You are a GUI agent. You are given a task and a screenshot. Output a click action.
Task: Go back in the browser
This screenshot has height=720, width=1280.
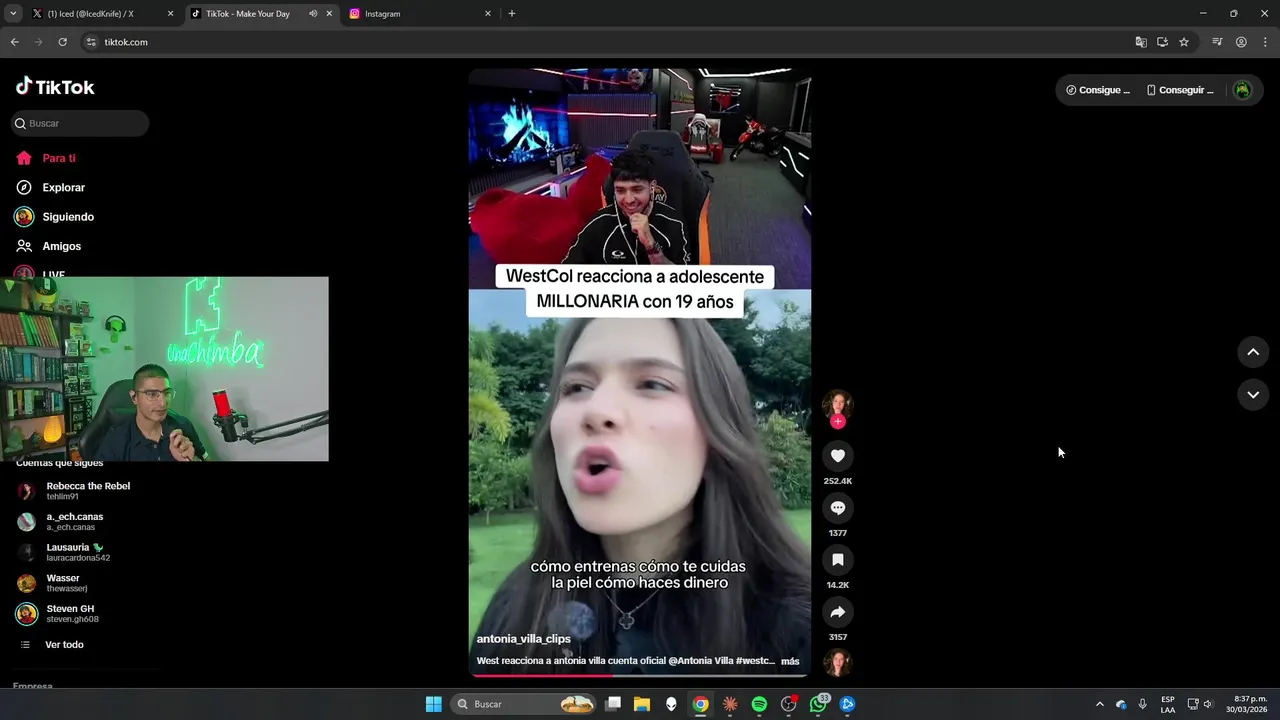tap(14, 42)
